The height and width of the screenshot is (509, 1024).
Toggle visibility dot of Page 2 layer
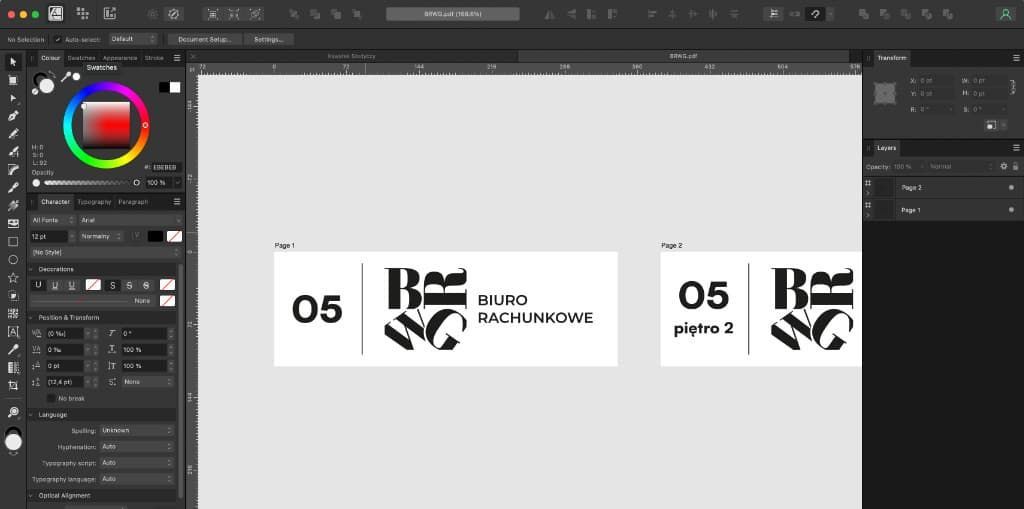(x=1010, y=187)
